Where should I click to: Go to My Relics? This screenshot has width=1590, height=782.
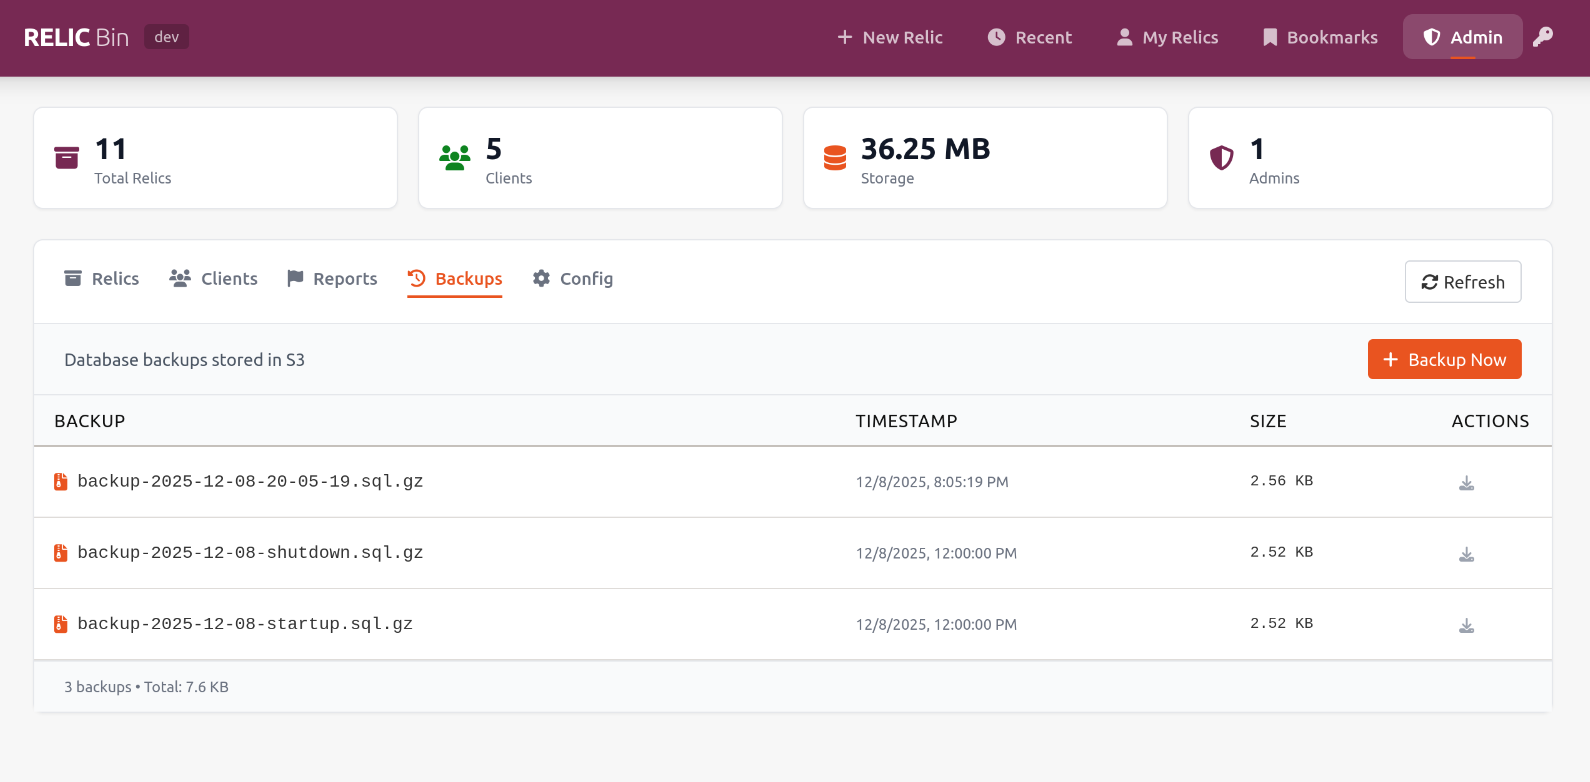tap(1167, 37)
